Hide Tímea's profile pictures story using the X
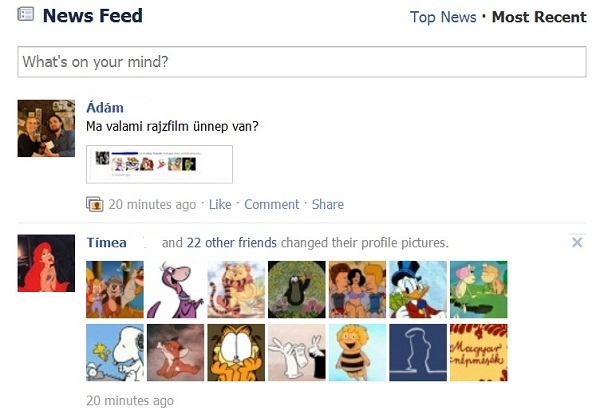The width and height of the screenshot is (600, 414). point(577,242)
